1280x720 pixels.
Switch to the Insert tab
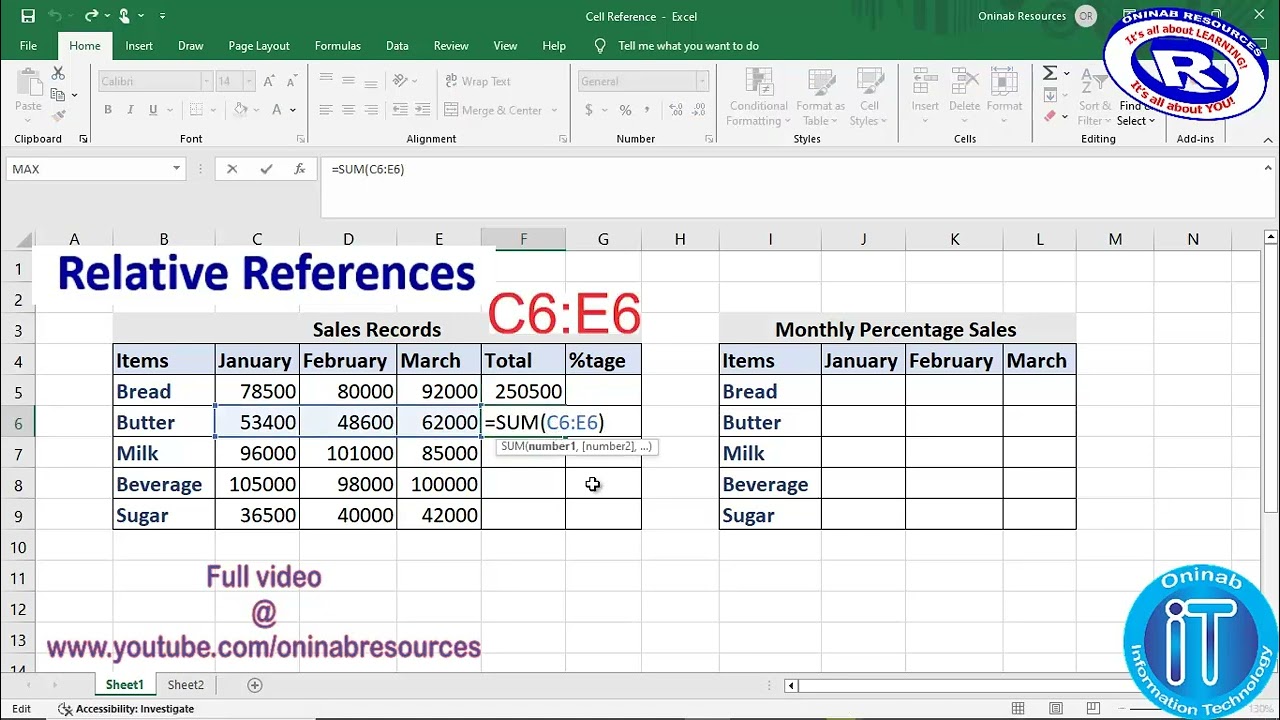[139, 46]
